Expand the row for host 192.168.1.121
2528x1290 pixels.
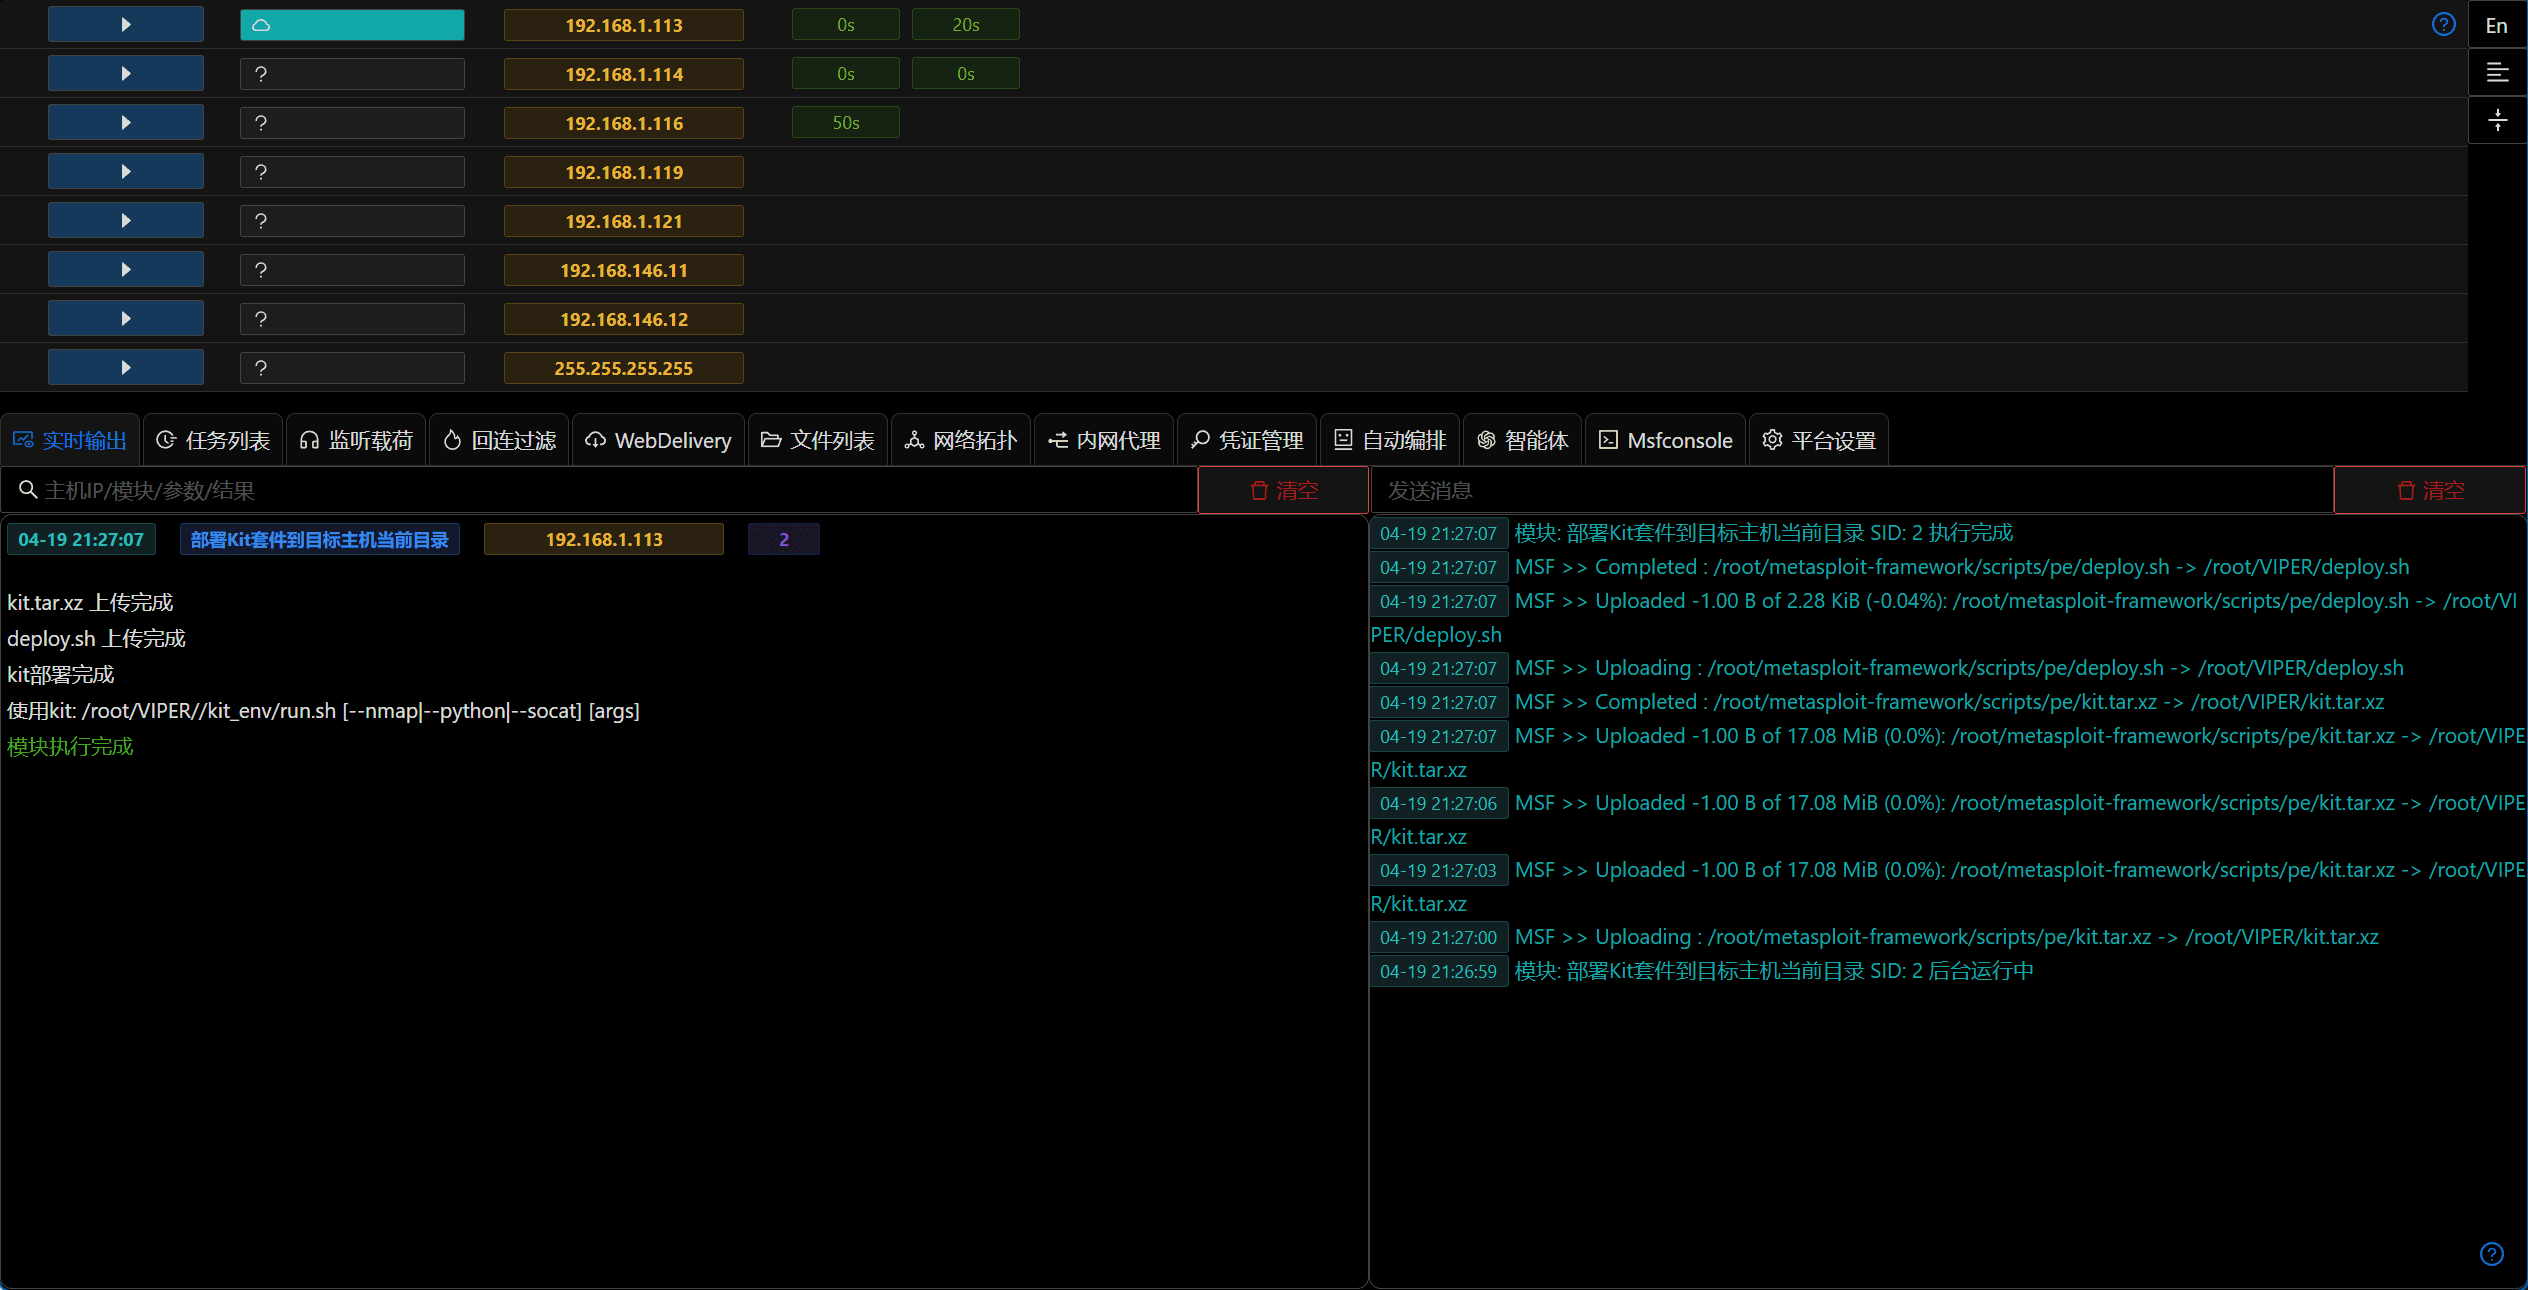click(126, 220)
